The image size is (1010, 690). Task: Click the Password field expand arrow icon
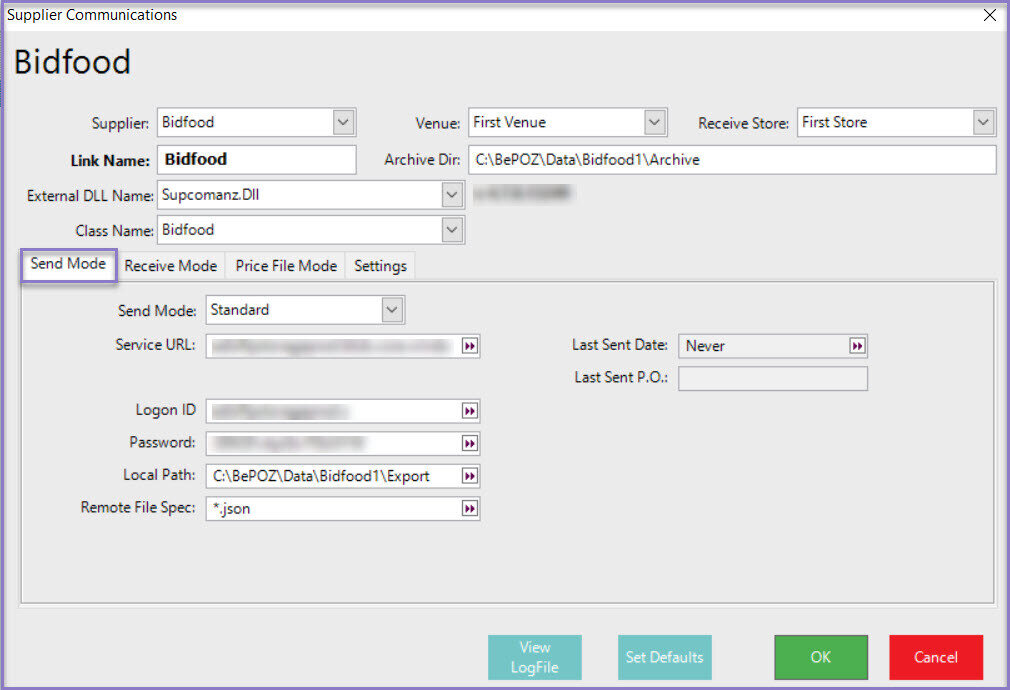point(470,443)
